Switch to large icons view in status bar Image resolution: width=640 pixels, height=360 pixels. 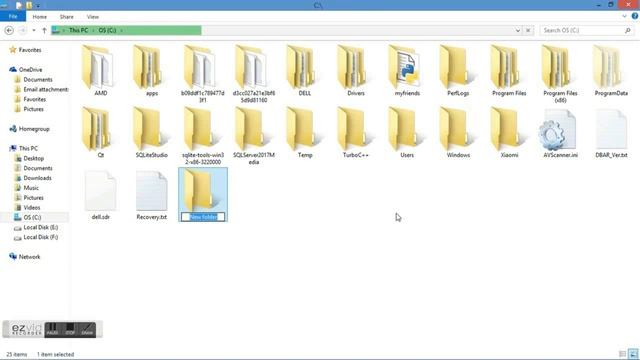tap(633, 353)
